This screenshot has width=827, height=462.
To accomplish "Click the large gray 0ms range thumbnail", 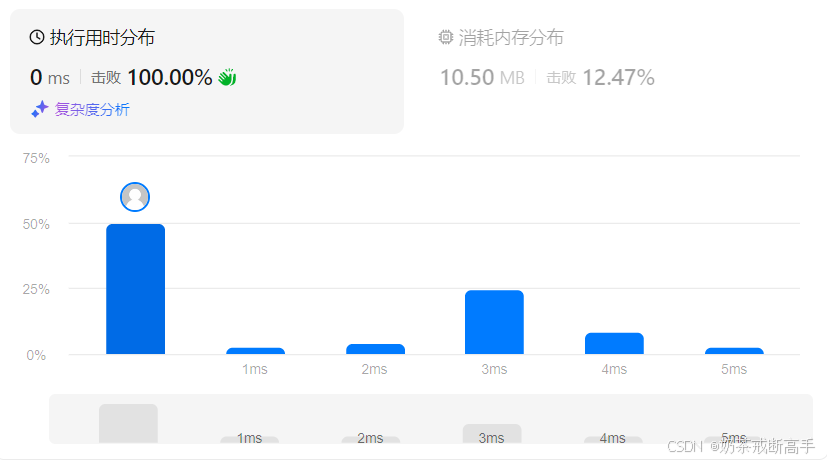I will 128,424.
